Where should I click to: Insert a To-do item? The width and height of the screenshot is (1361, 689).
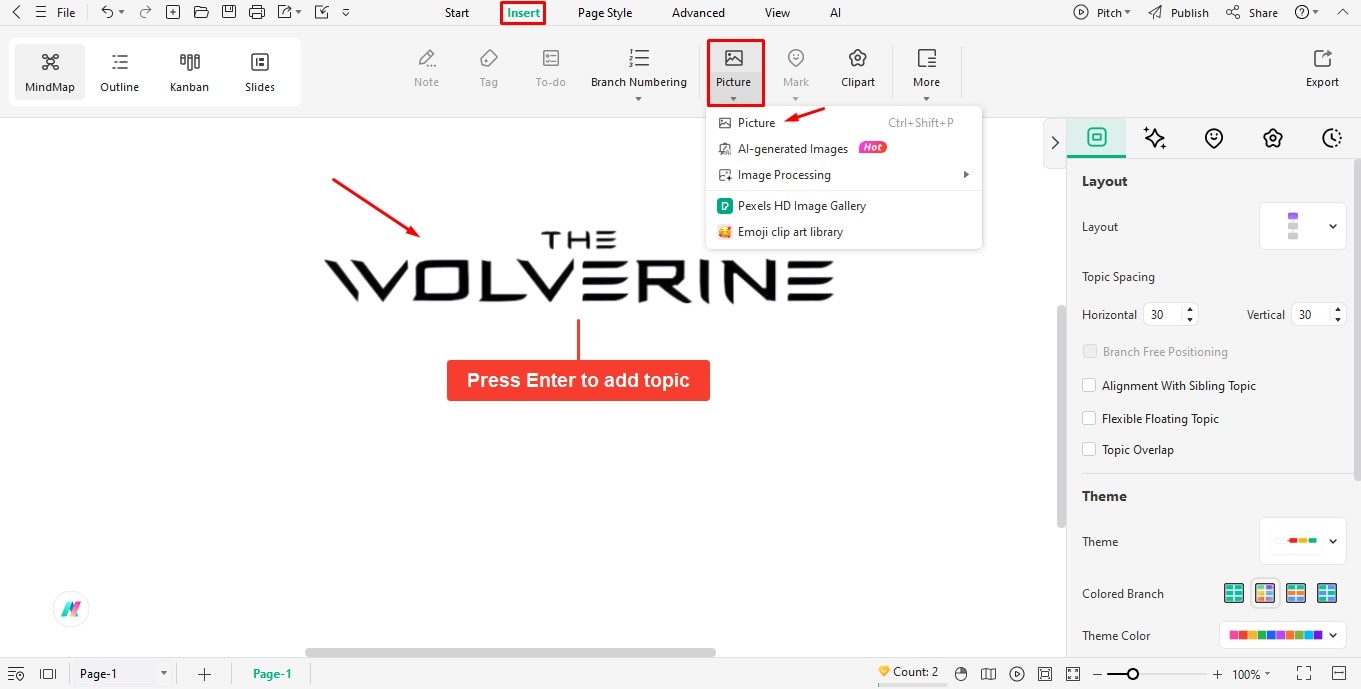tap(551, 69)
